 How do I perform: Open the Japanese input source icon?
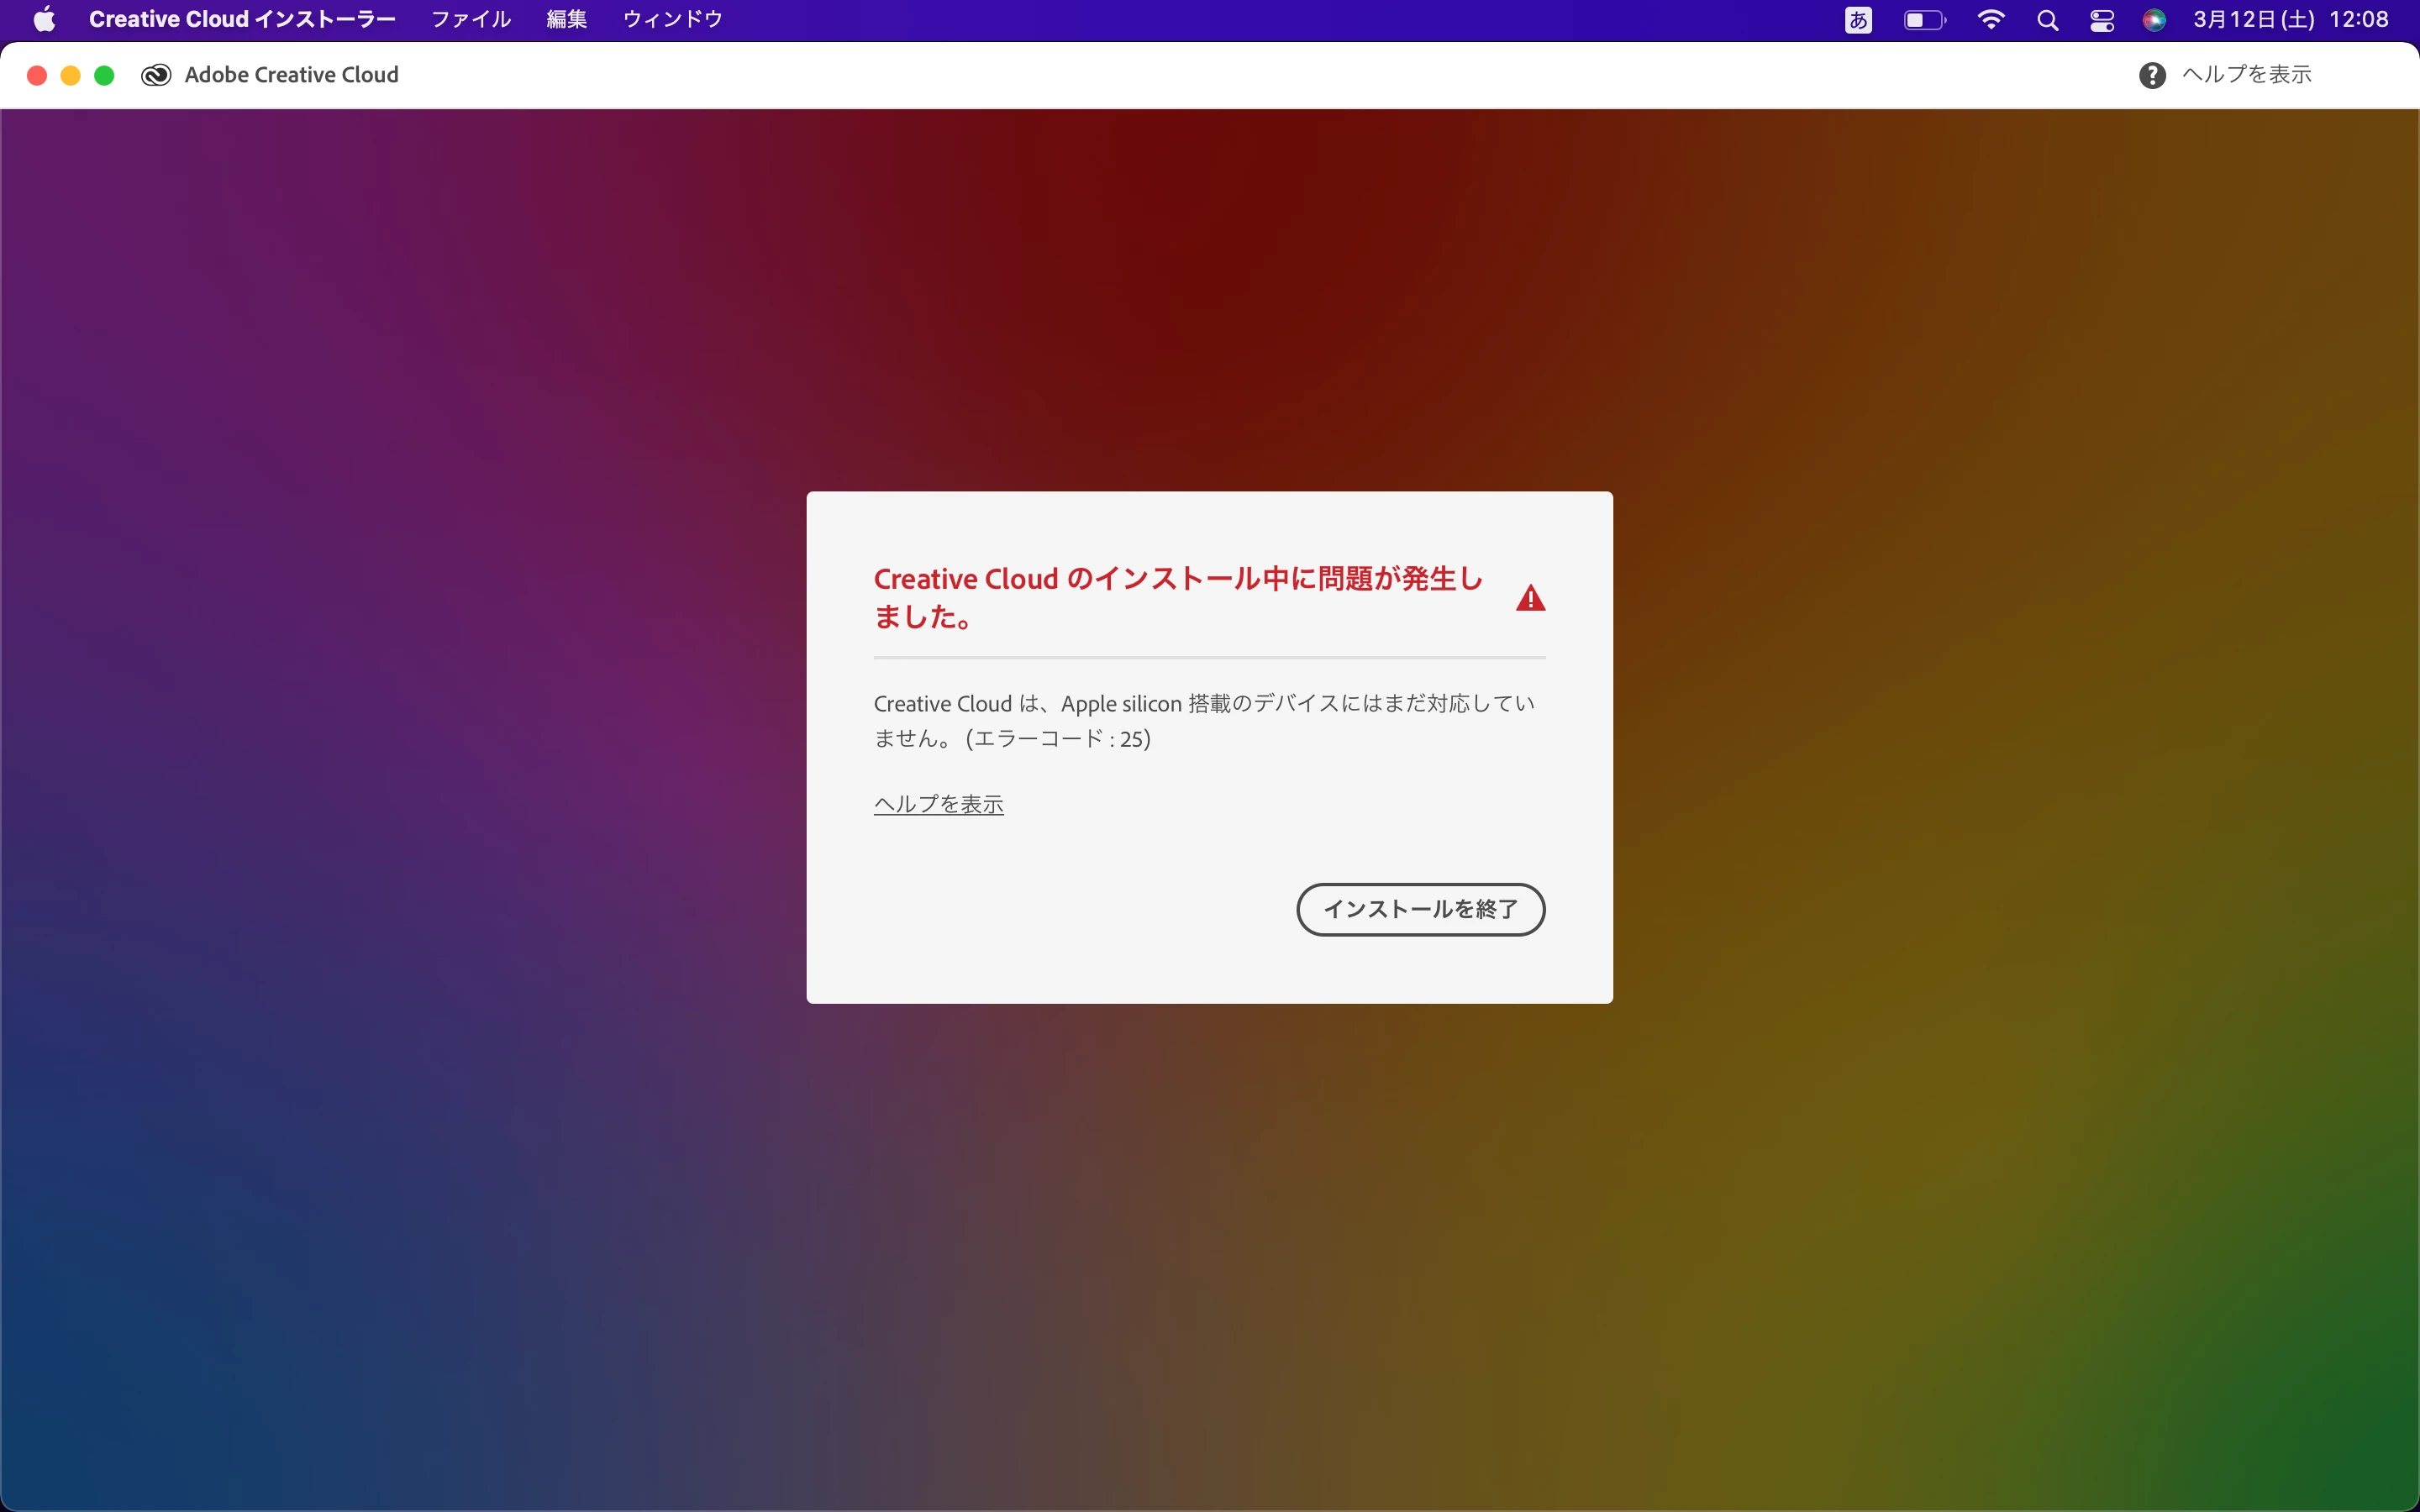(1858, 20)
